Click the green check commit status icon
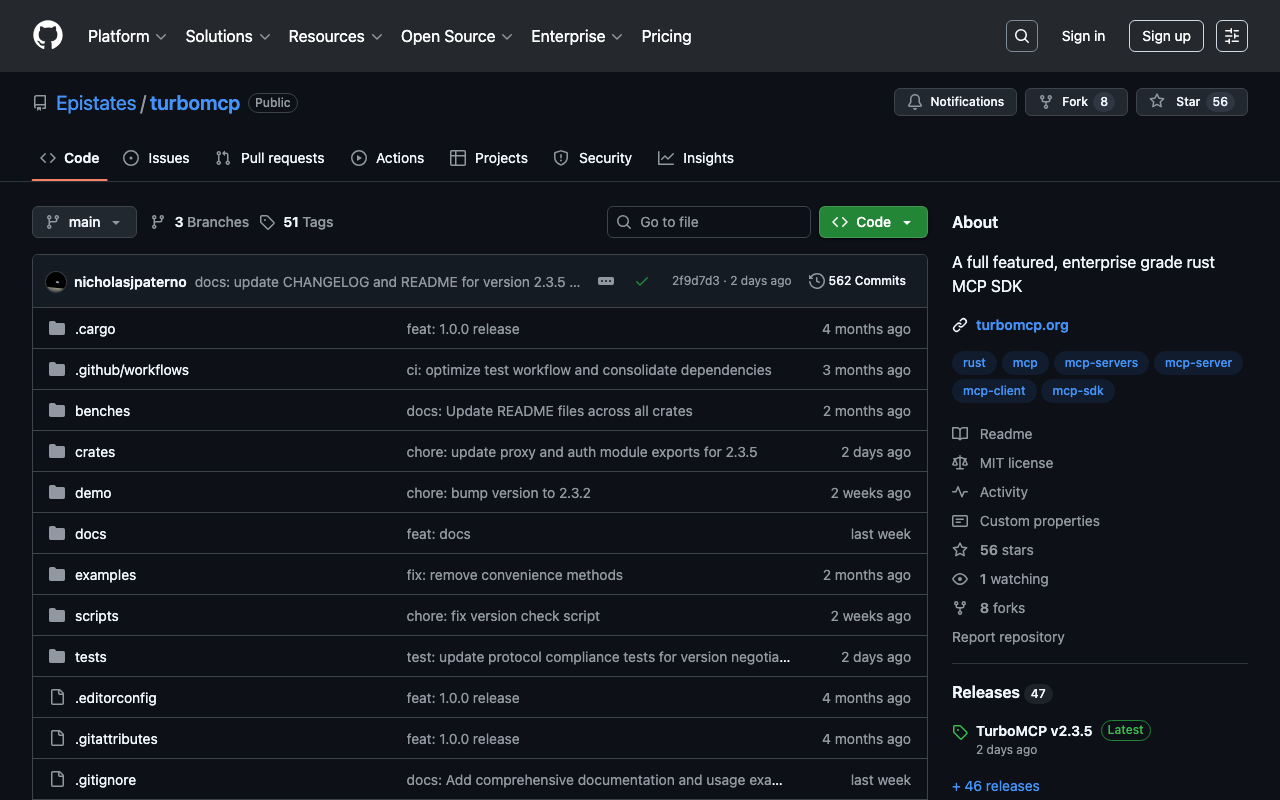The height and width of the screenshot is (800, 1280). [642, 281]
